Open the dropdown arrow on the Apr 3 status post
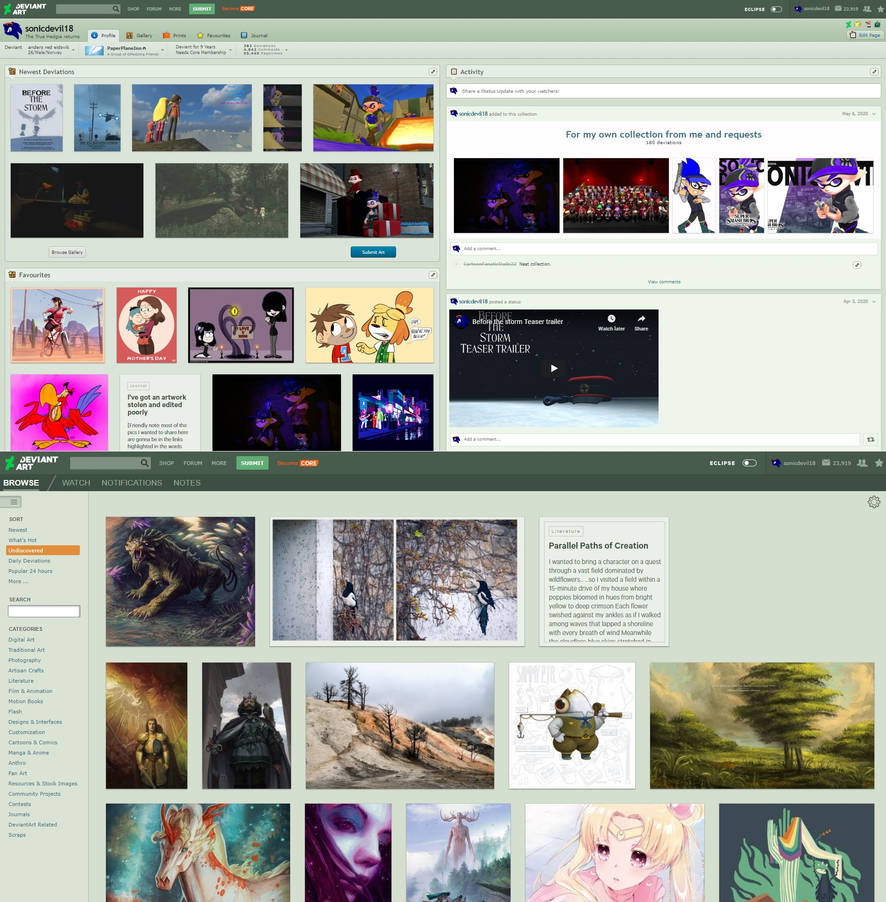Viewport: 886px width, 902px height. click(x=874, y=301)
